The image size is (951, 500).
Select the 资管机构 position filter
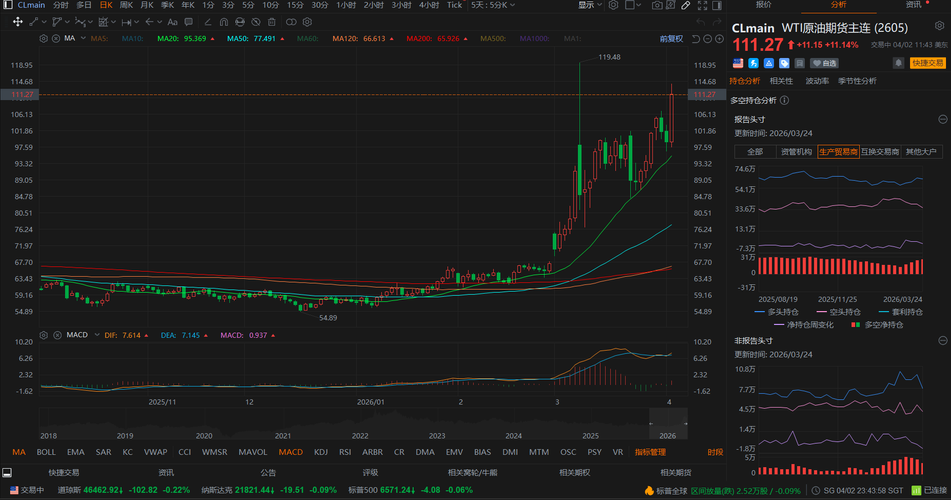(796, 152)
